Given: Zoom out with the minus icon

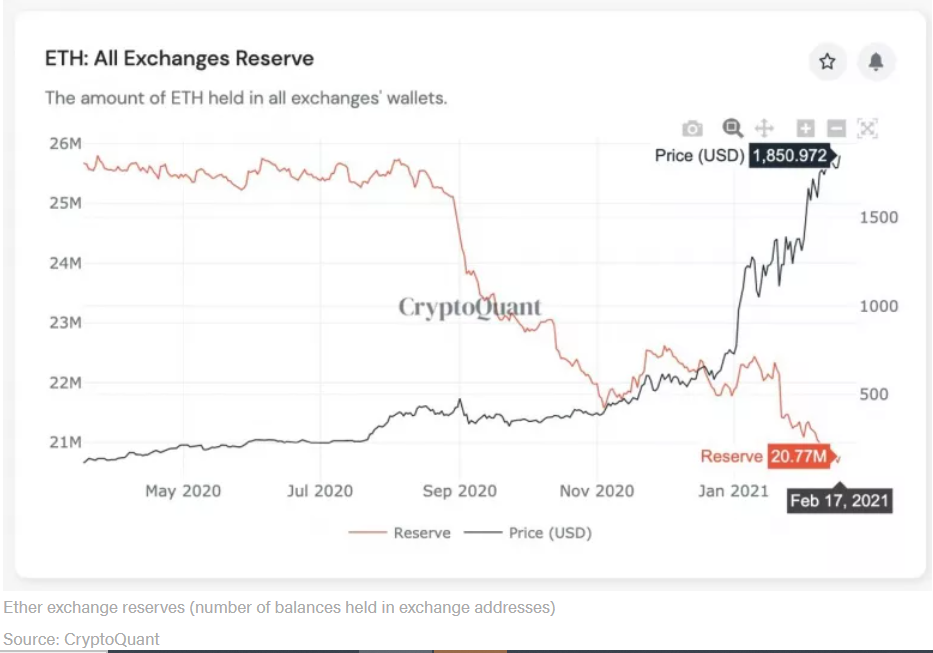Looking at the screenshot, I should [x=837, y=128].
